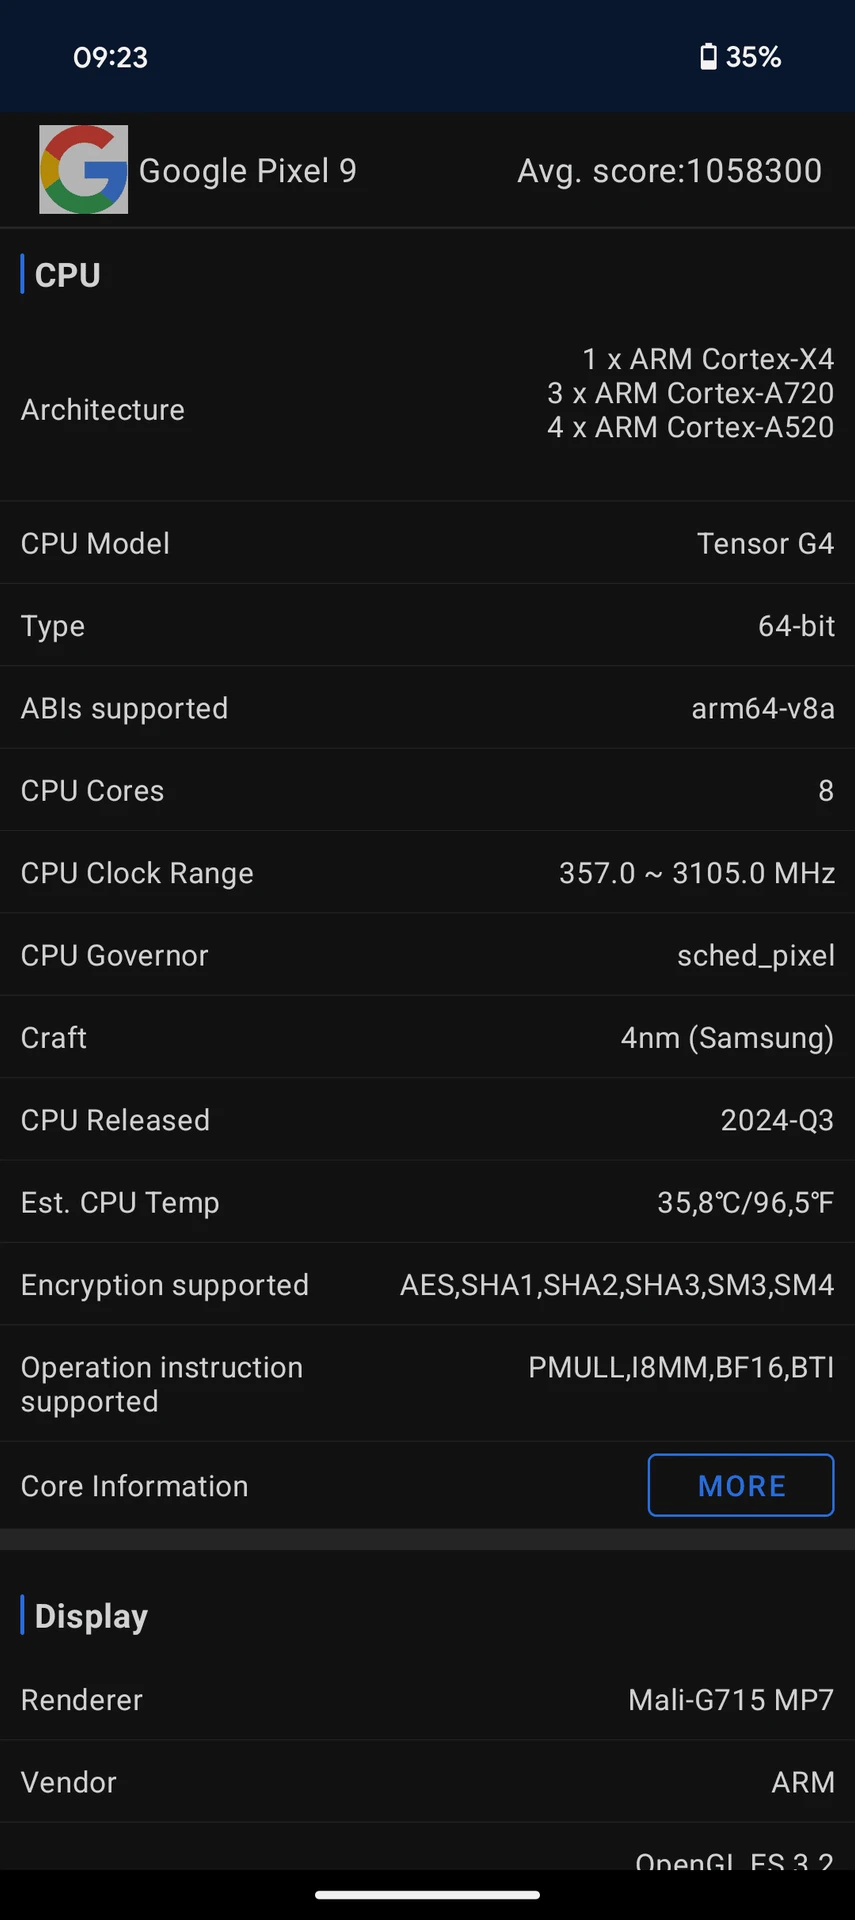Open Core Information via MORE button
Screen dimensions: 855x1920
coord(741,1485)
